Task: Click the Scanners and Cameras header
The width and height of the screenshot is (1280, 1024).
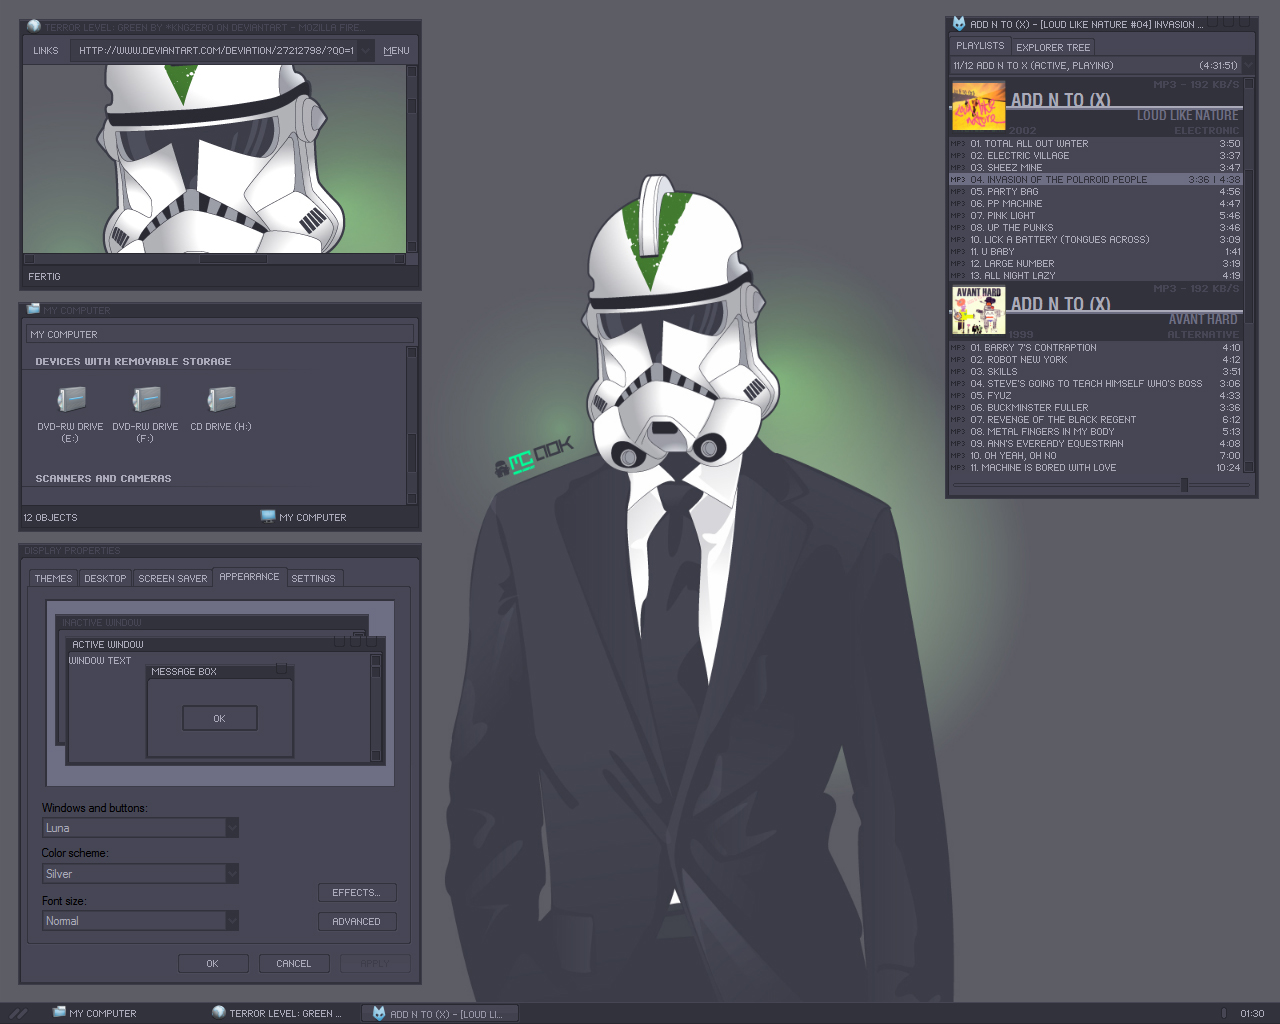Action: [103, 479]
